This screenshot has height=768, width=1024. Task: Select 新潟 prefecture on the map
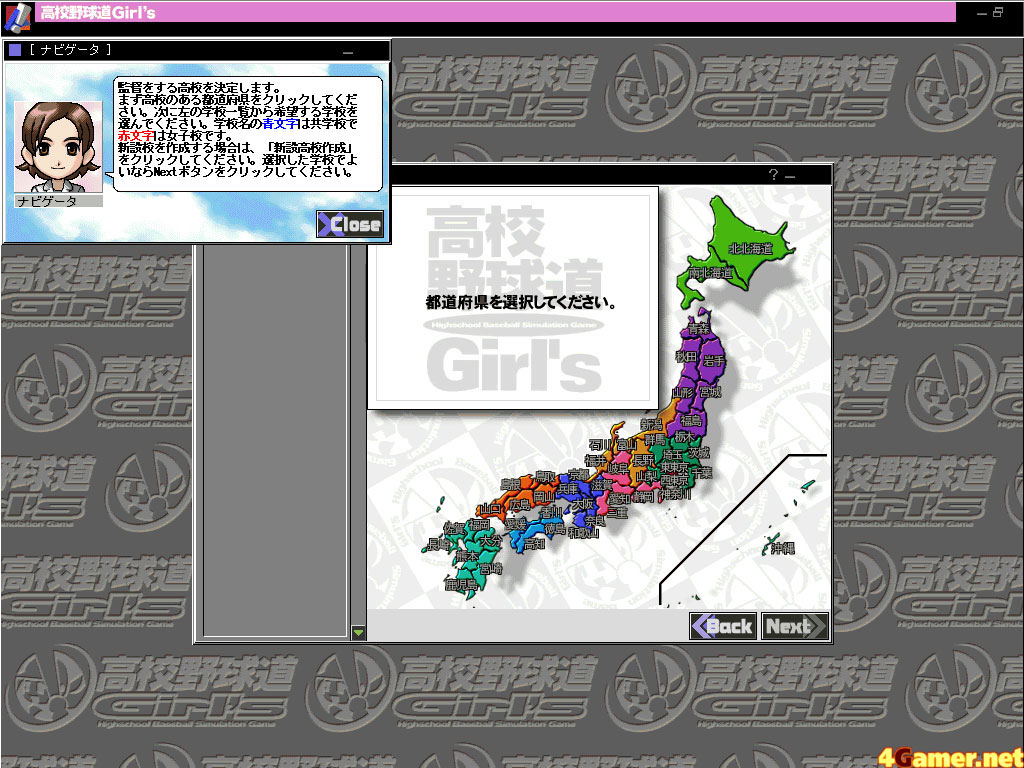(x=651, y=424)
